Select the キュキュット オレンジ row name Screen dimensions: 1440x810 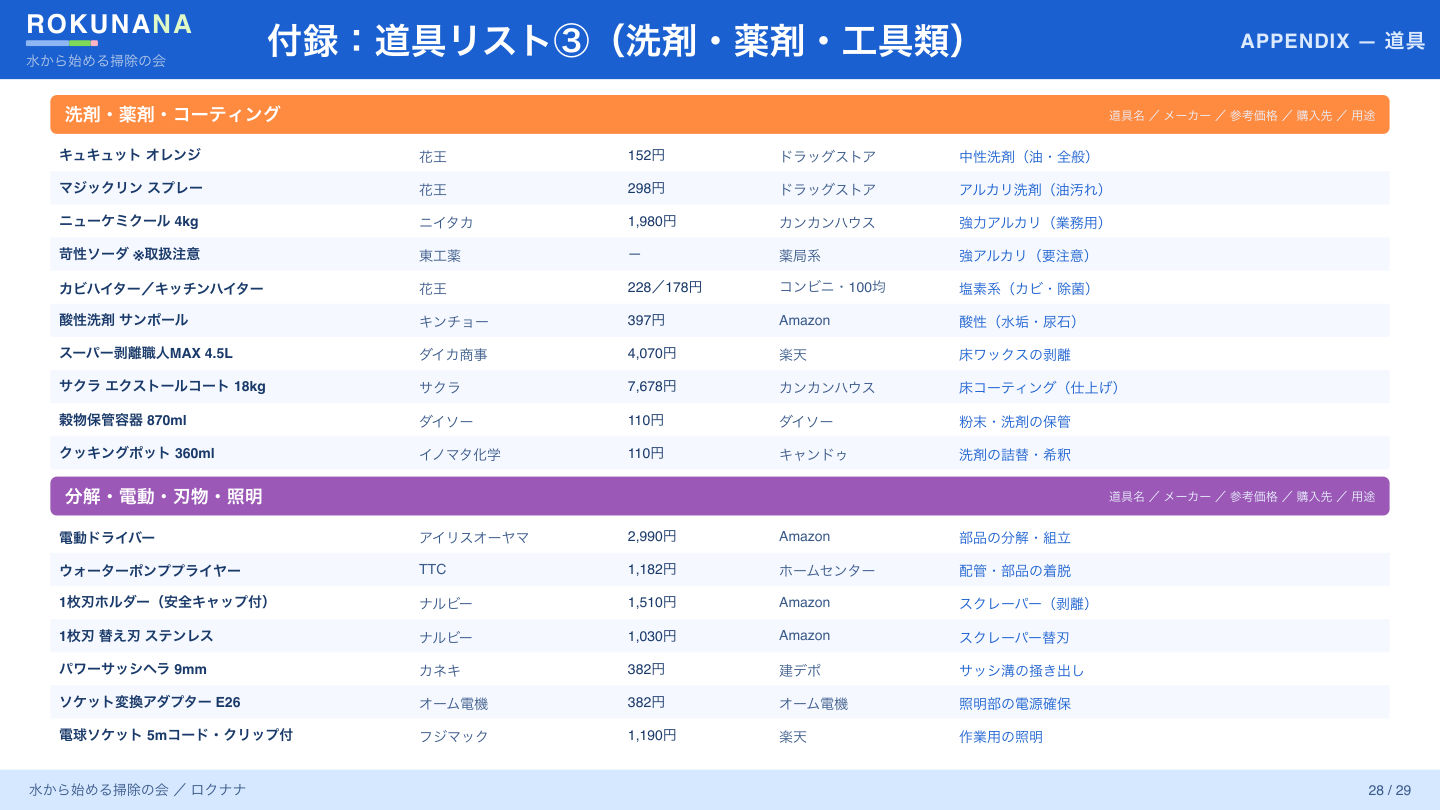point(130,155)
